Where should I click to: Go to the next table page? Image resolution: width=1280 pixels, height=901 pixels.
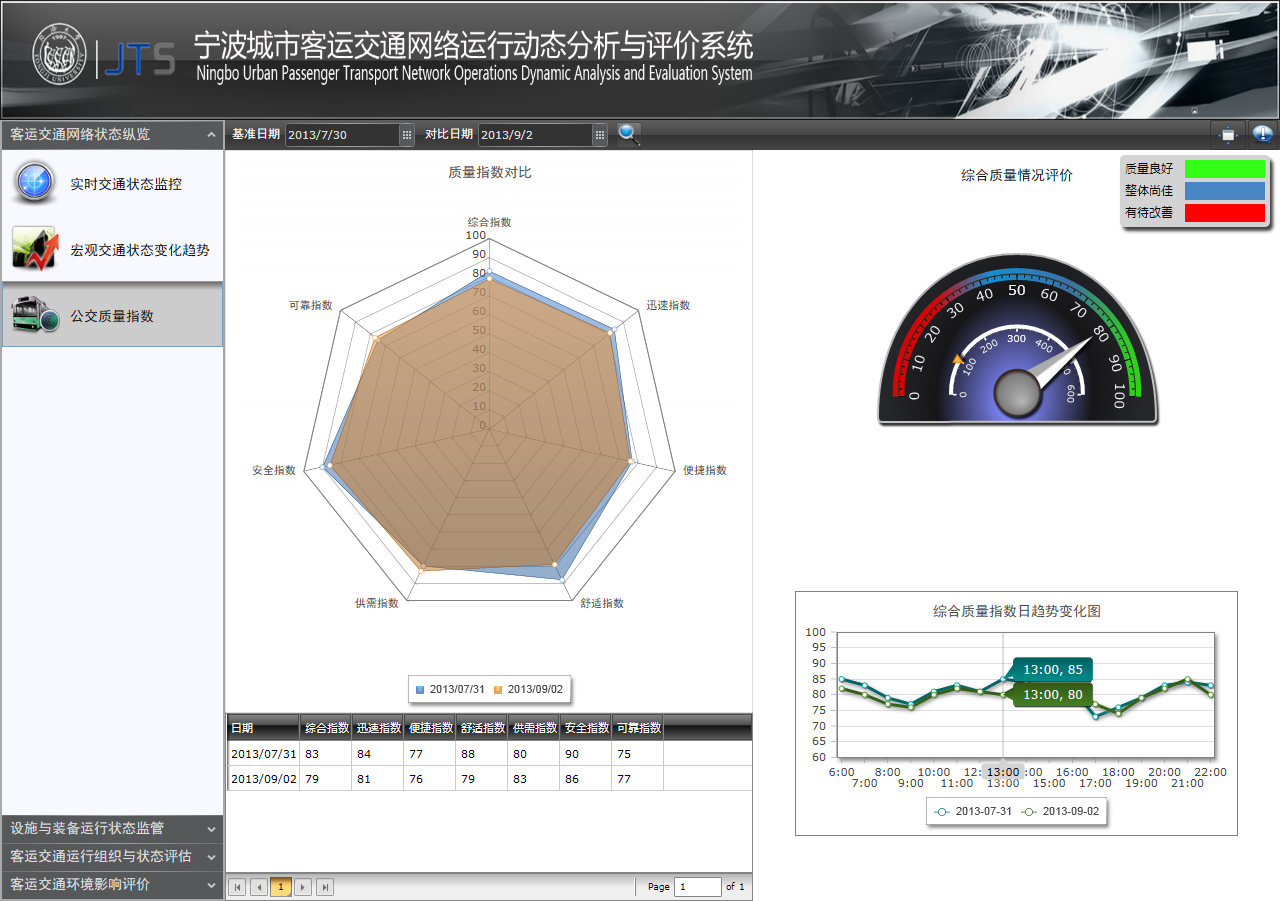tap(303, 887)
